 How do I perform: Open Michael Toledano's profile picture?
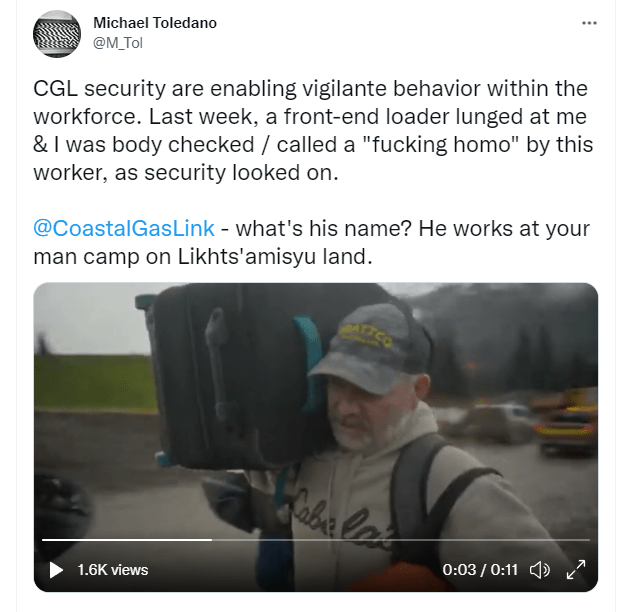coord(57,34)
